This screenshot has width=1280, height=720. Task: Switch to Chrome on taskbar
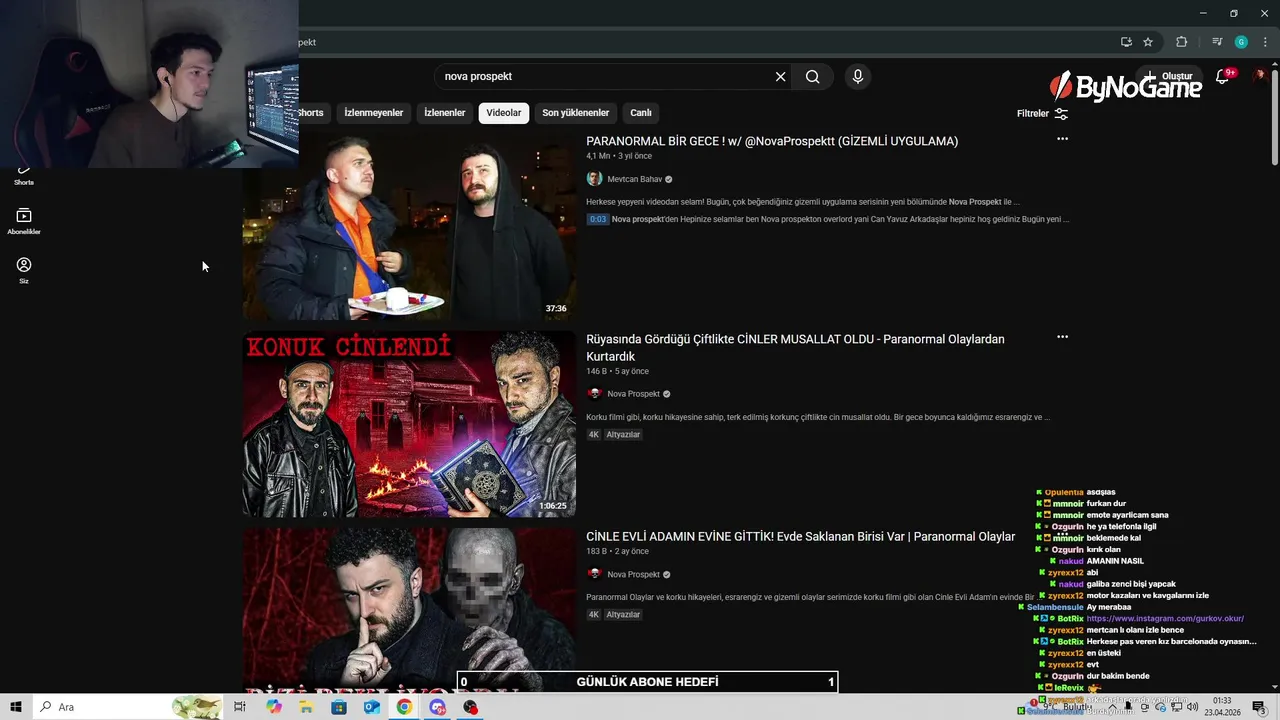click(404, 707)
